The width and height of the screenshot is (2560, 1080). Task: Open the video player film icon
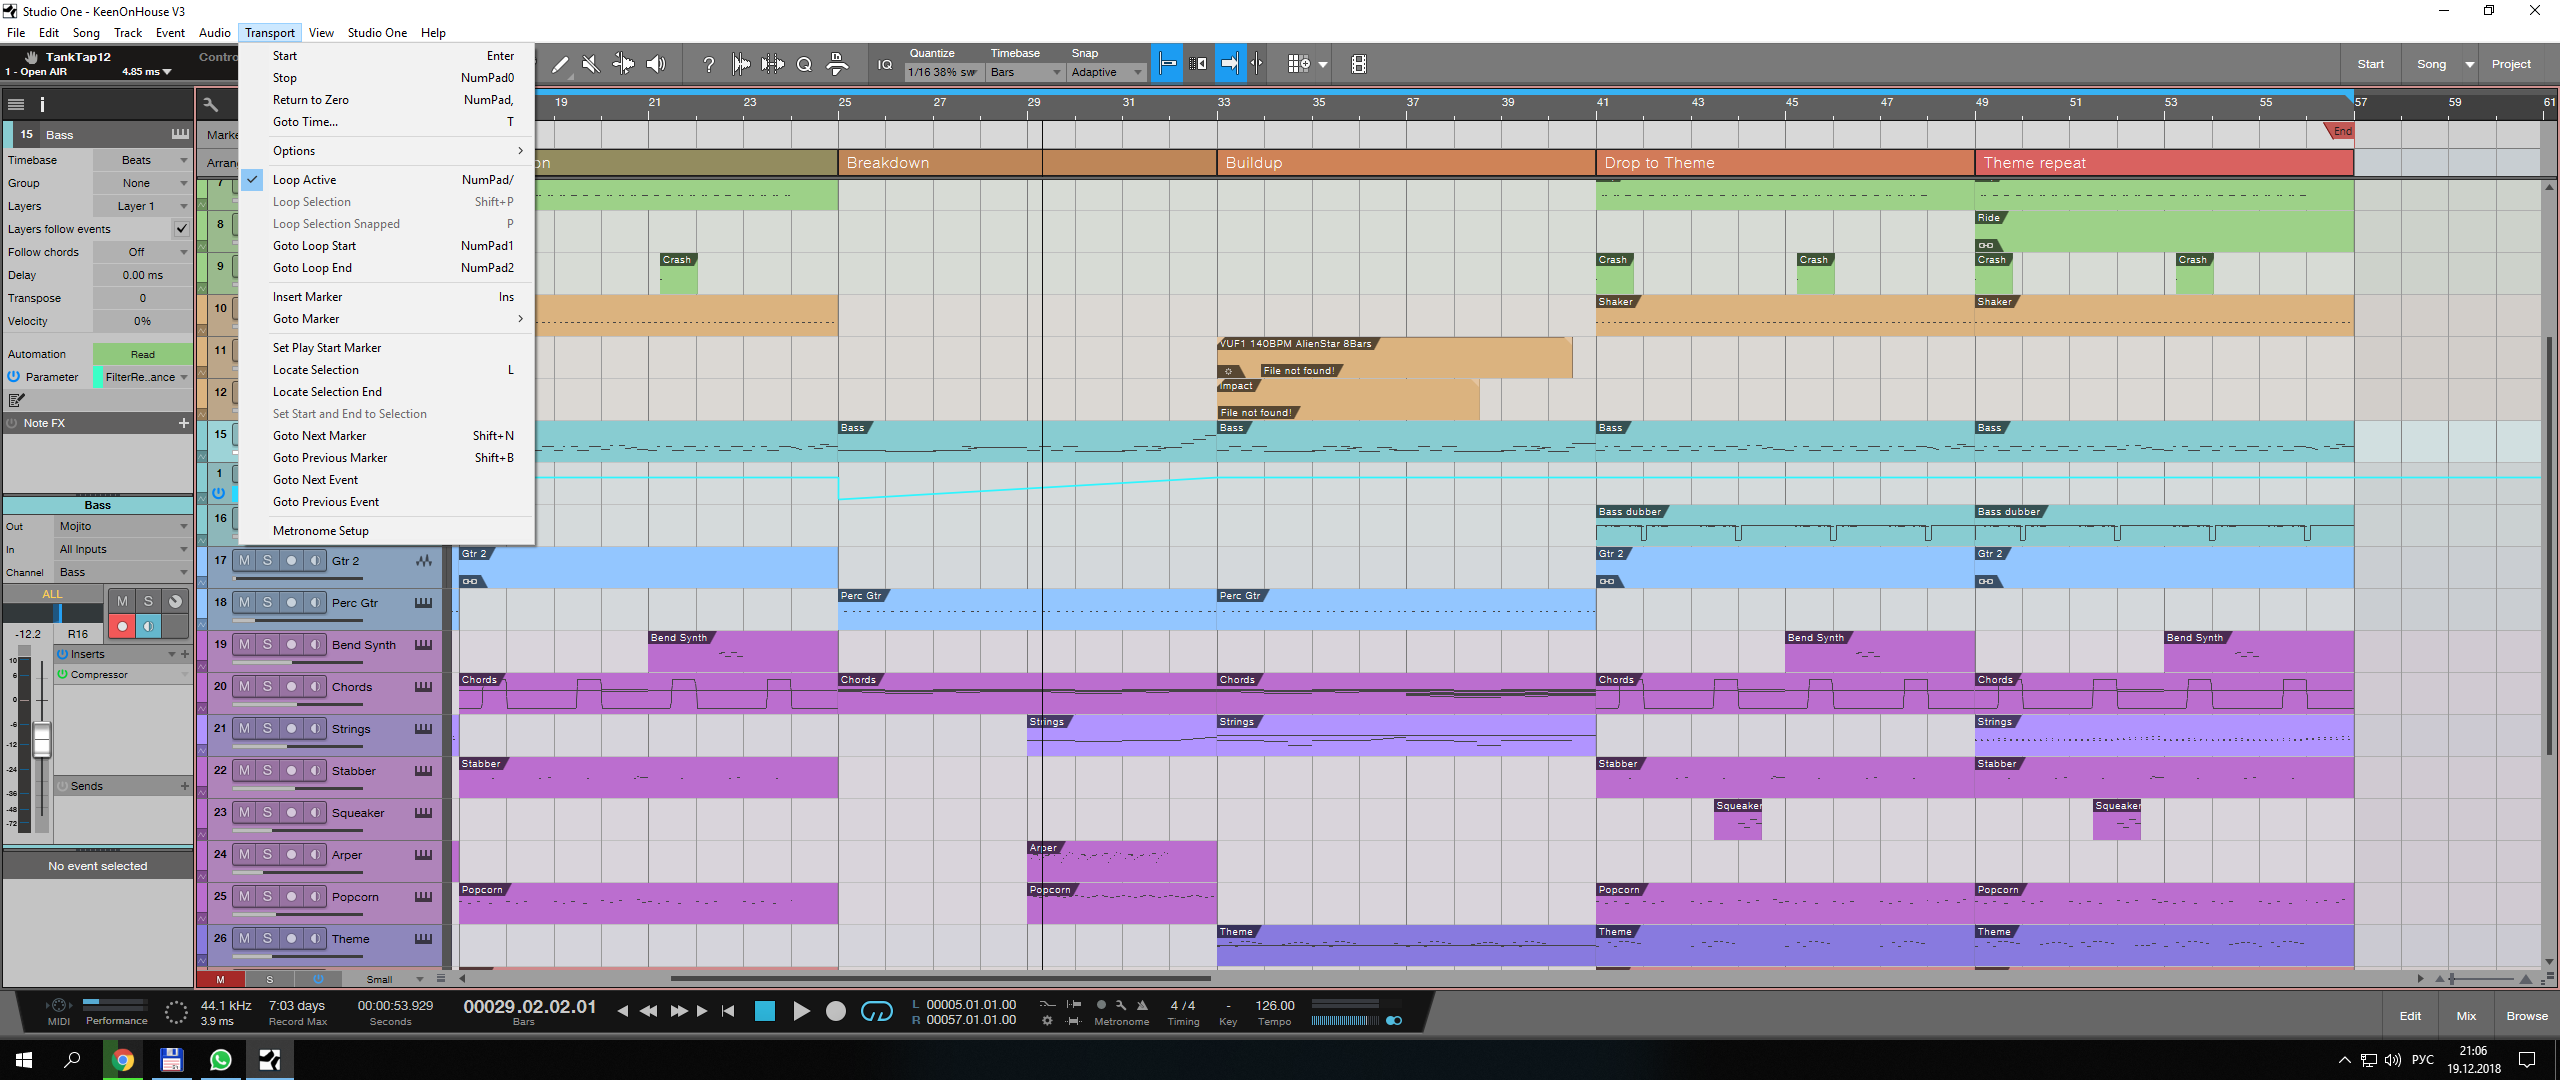1358,64
